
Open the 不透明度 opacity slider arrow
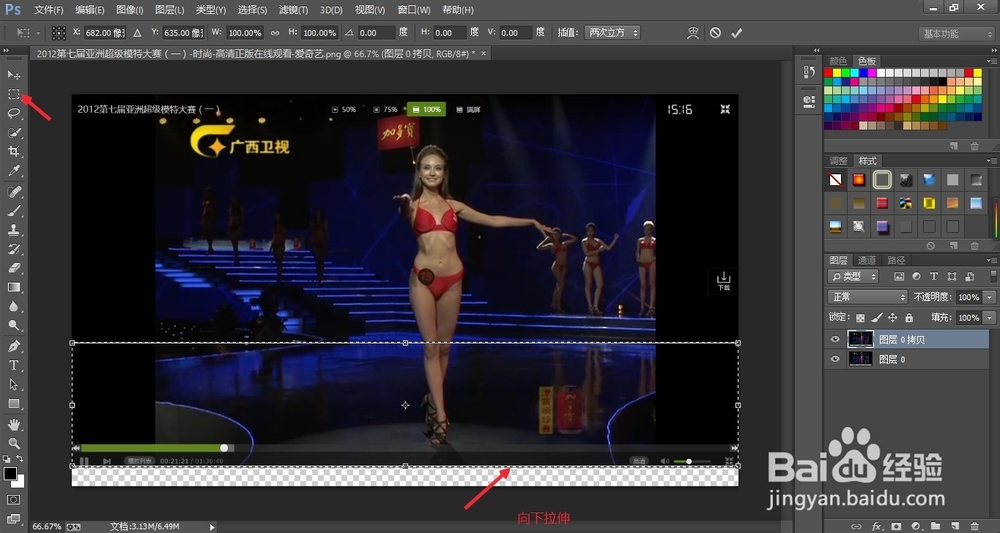pyautogui.click(x=990, y=297)
